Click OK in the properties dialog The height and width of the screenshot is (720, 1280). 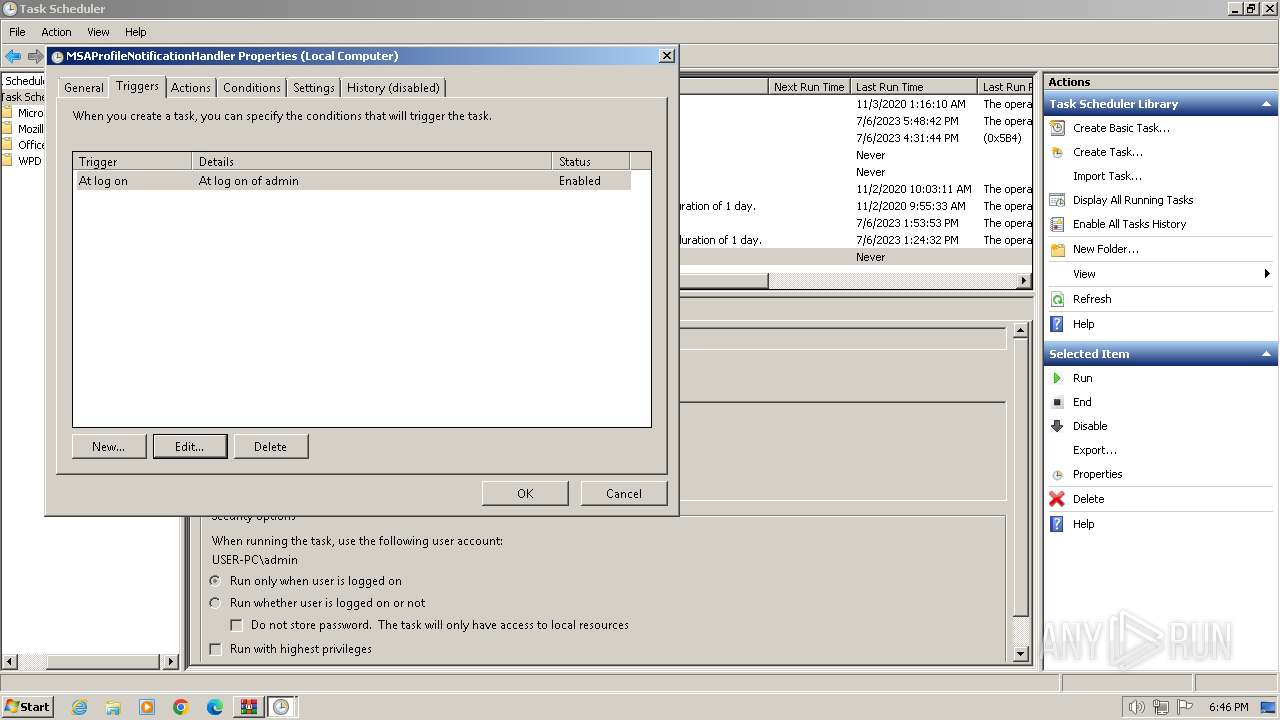[x=525, y=493]
